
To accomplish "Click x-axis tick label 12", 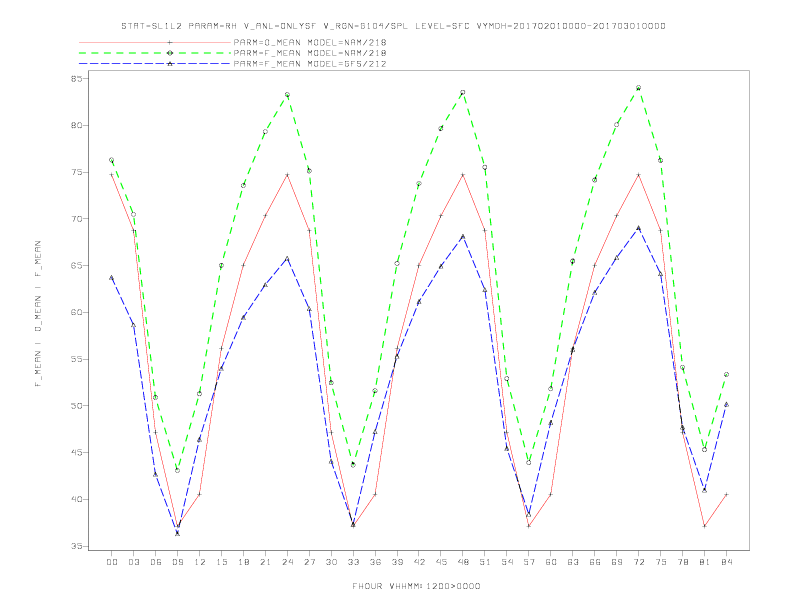I will point(200,562).
